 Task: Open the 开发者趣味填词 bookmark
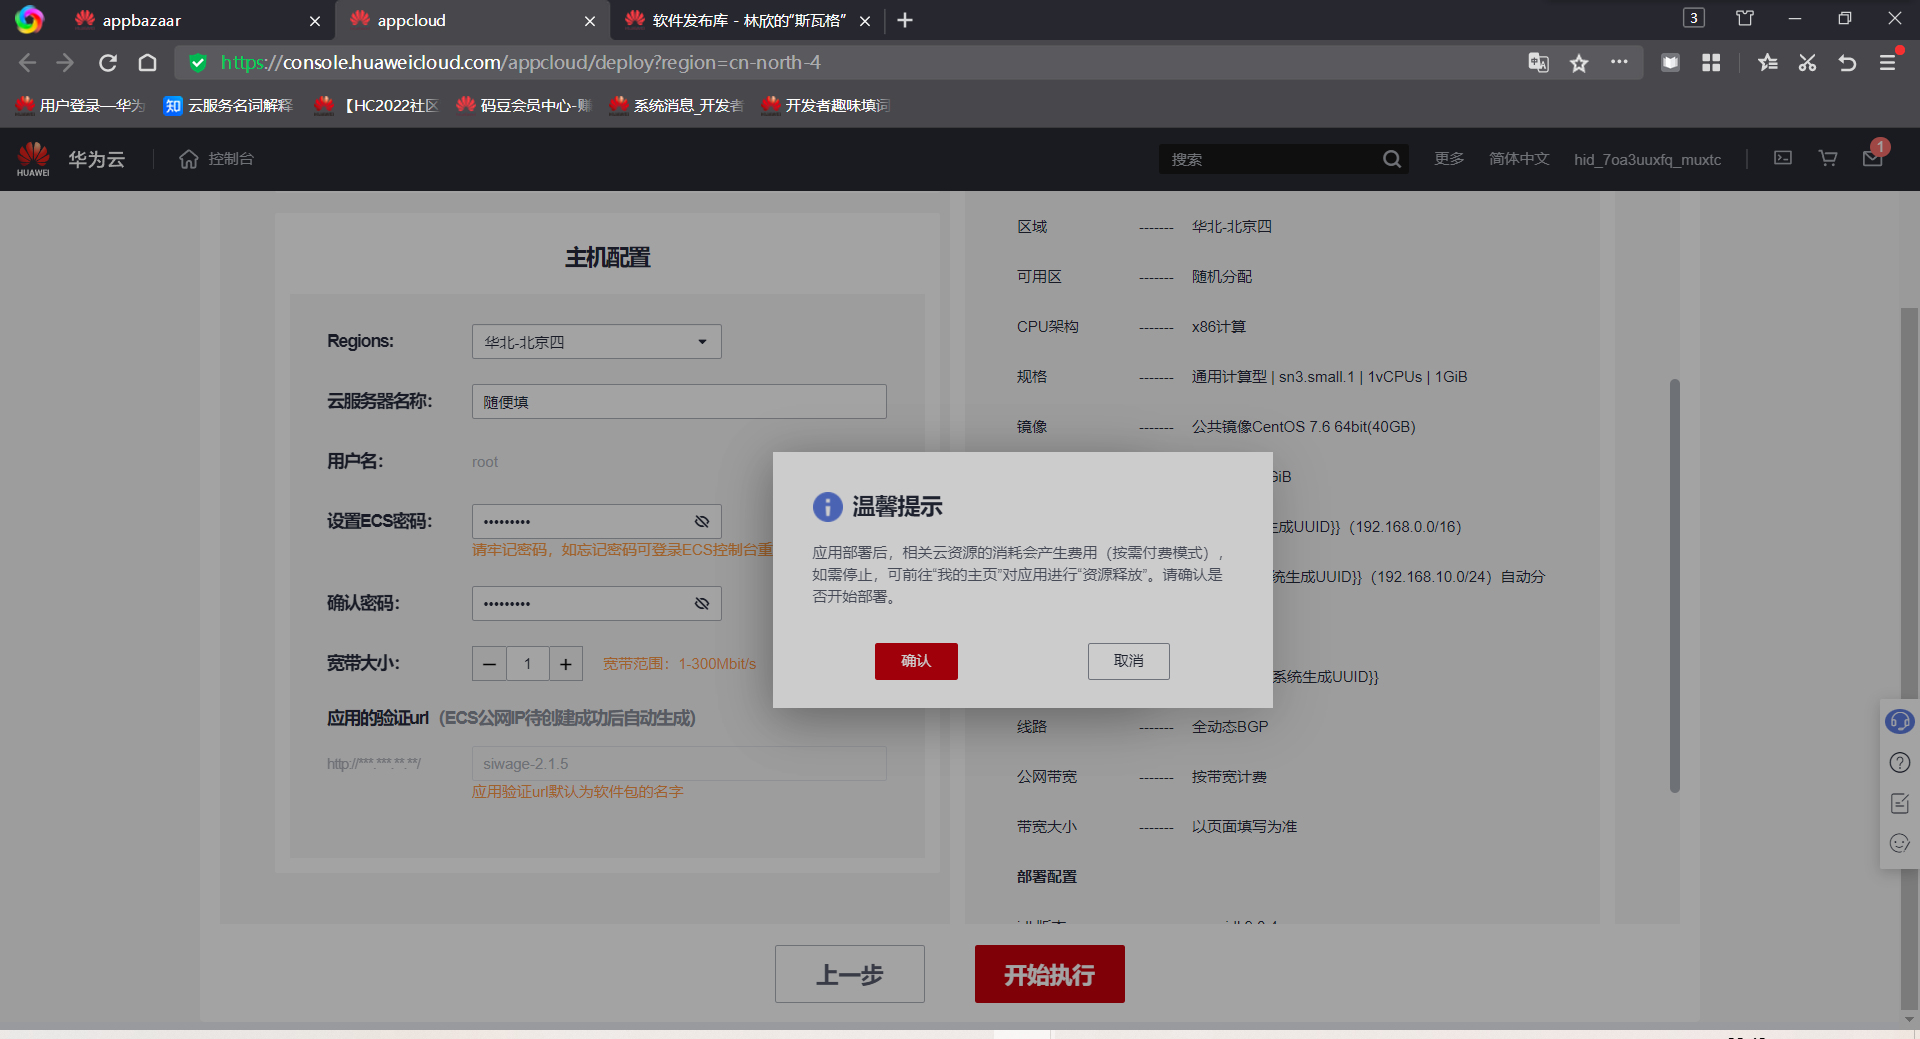click(826, 105)
